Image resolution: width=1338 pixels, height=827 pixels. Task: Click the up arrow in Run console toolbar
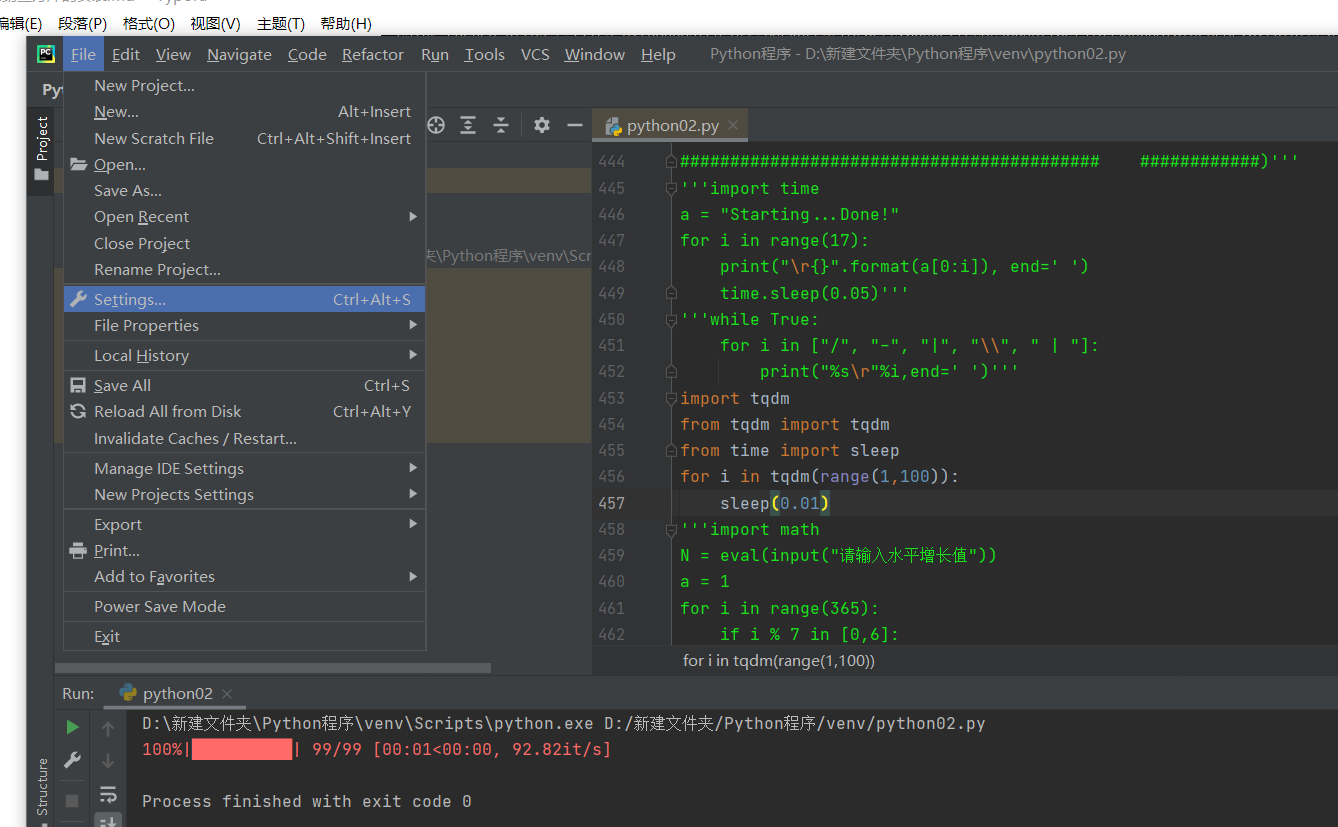(108, 729)
